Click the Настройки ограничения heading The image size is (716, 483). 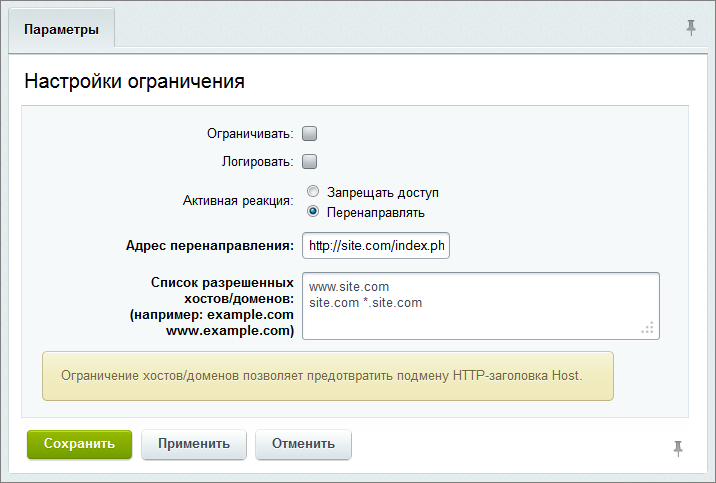(x=134, y=81)
